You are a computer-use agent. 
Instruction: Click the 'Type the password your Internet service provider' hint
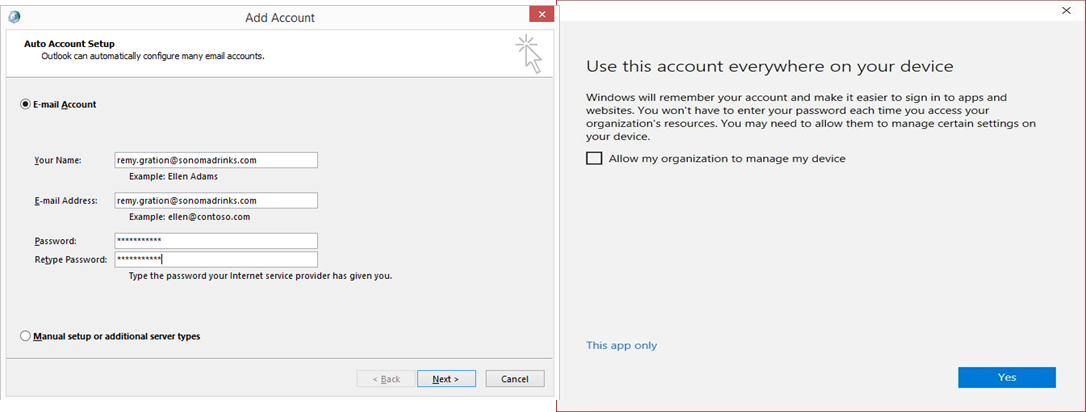pos(261,276)
